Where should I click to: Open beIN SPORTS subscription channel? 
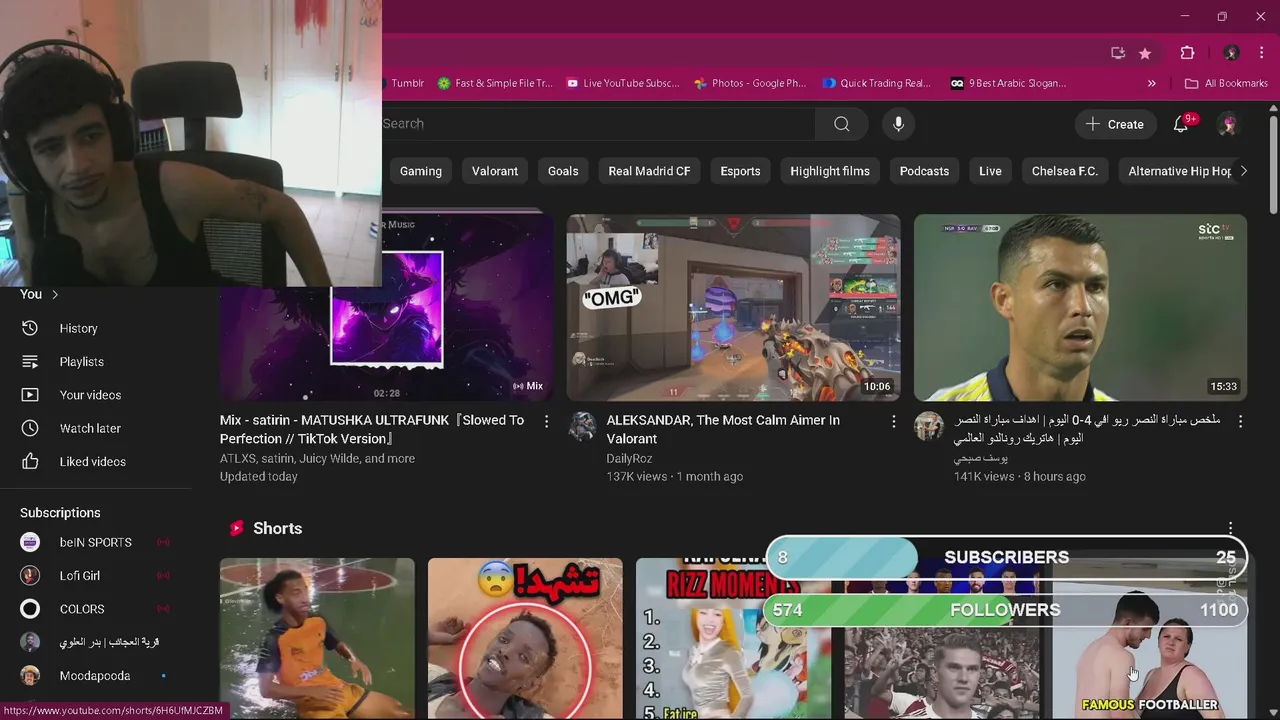coord(96,542)
